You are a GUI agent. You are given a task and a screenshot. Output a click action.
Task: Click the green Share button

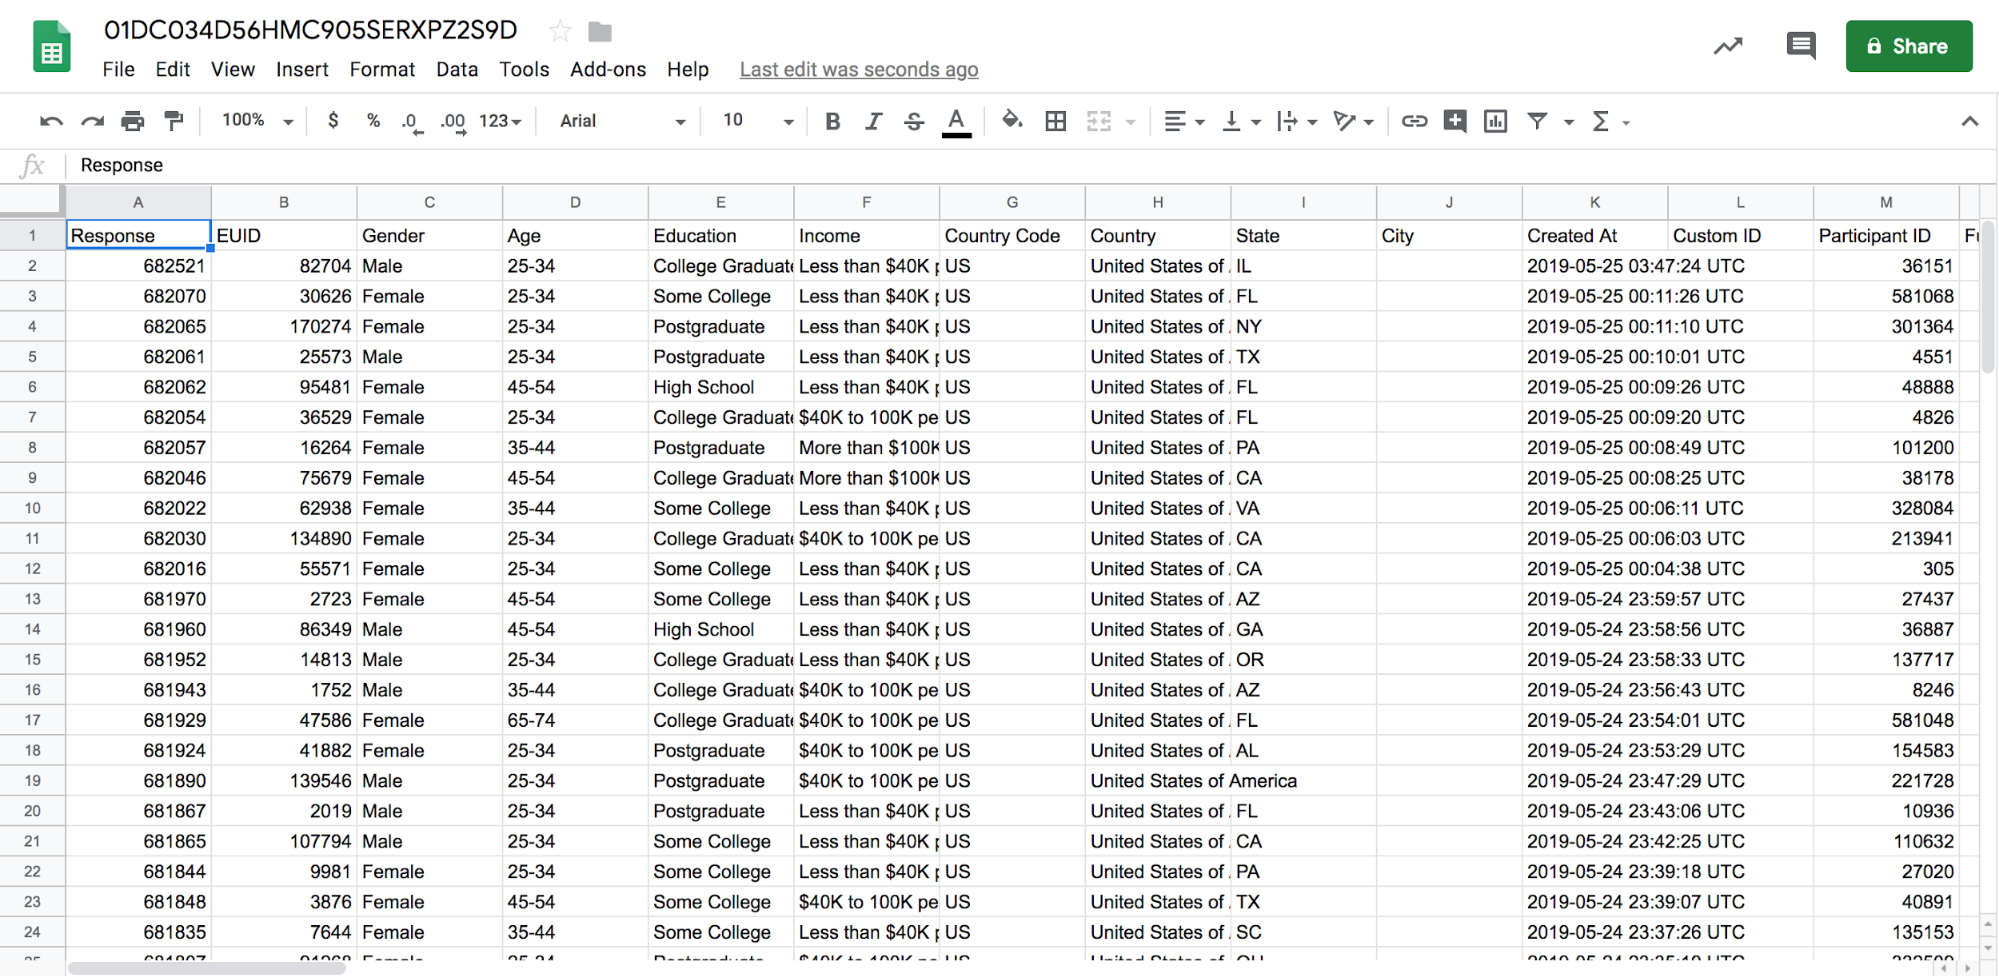tap(1908, 46)
